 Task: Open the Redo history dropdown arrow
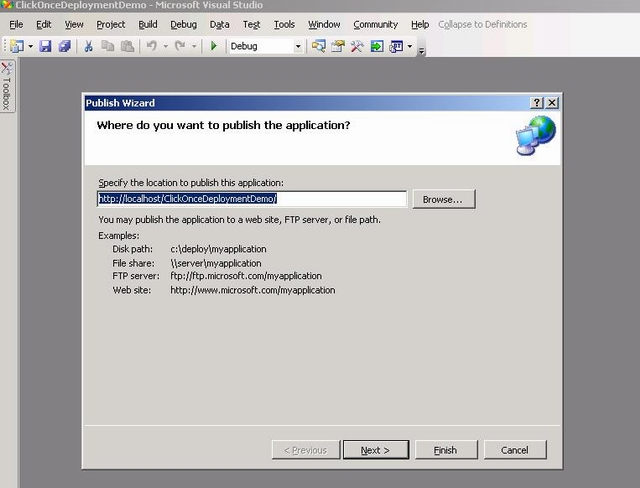tap(194, 47)
